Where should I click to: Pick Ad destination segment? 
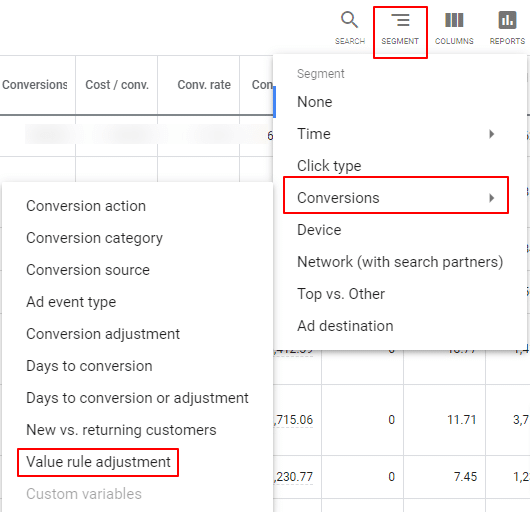point(345,326)
